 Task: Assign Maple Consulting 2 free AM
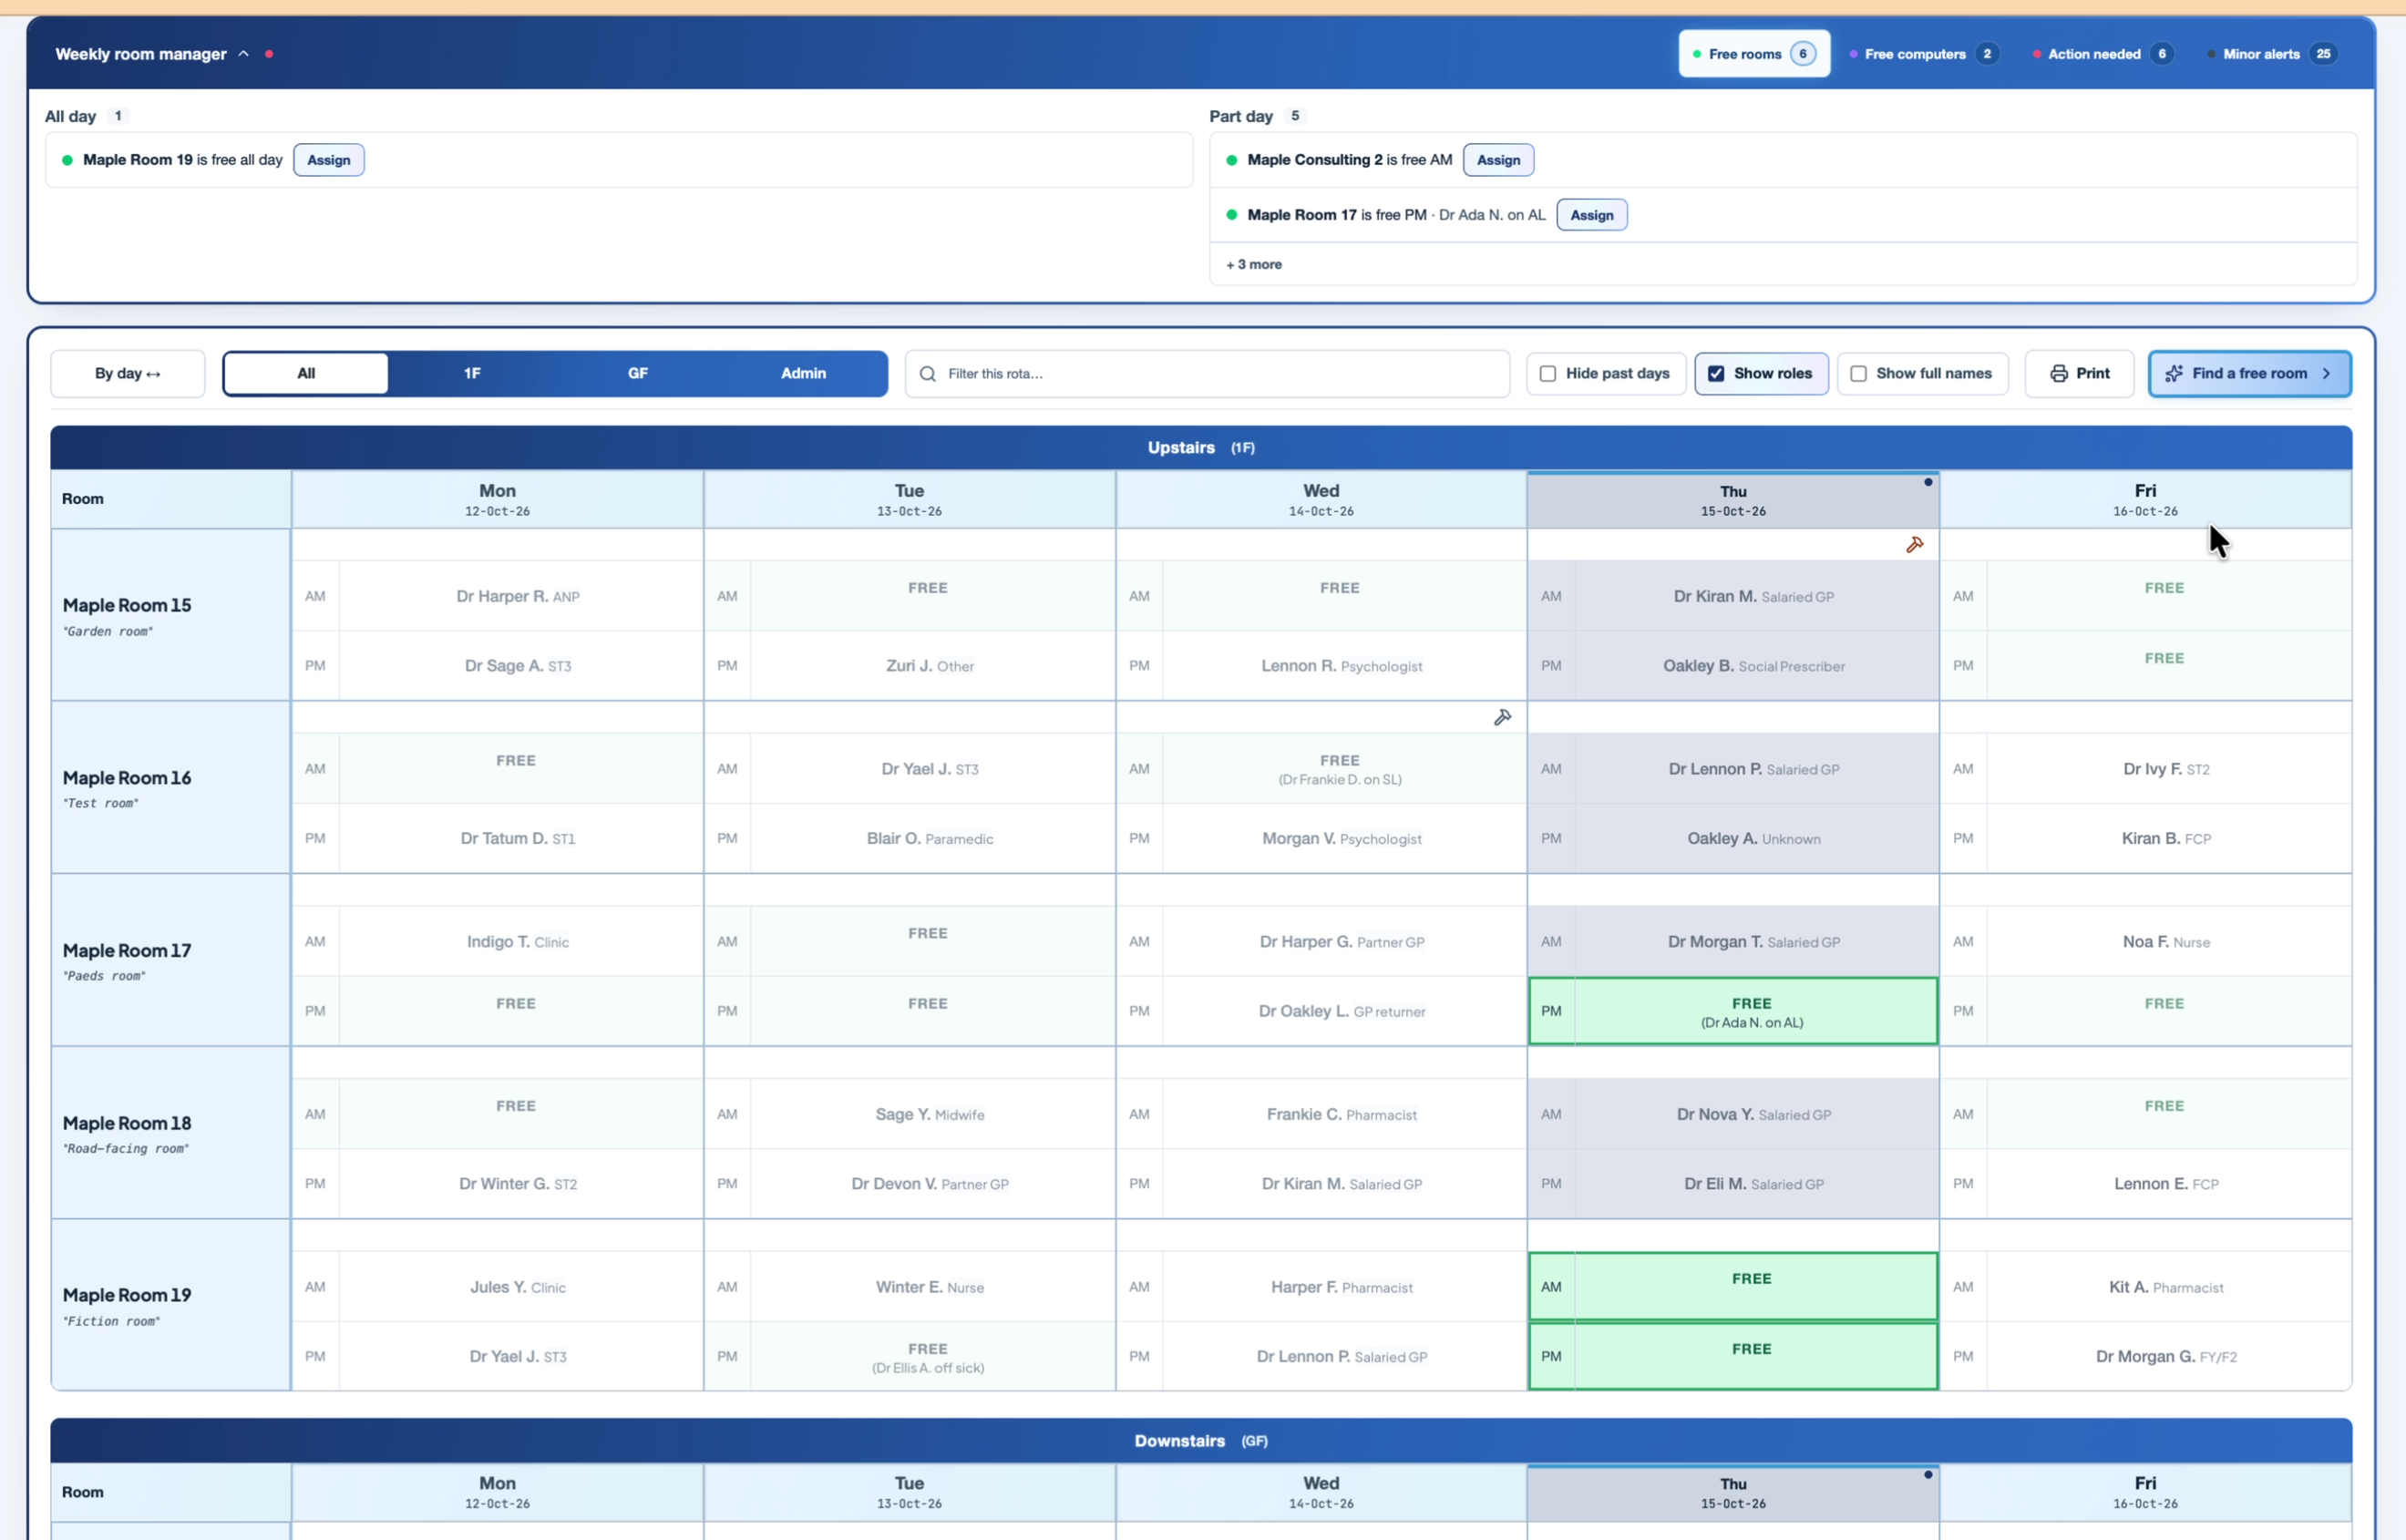click(x=1497, y=160)
